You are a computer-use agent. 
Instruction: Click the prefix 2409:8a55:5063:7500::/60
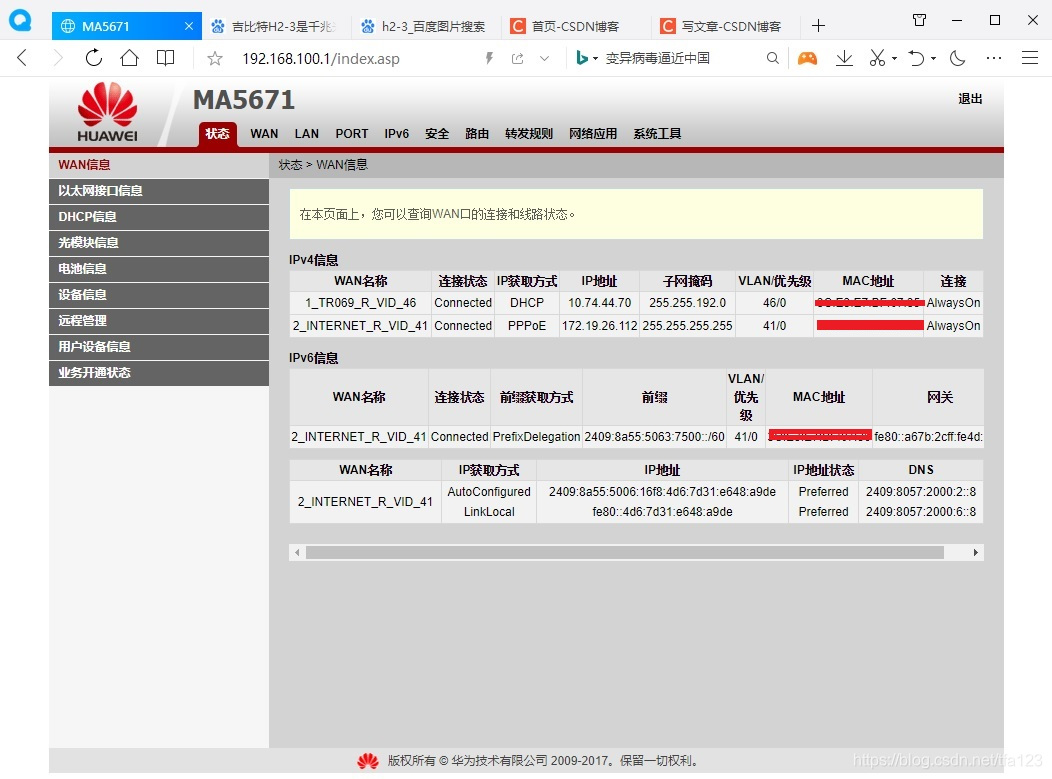coord(654,437)
